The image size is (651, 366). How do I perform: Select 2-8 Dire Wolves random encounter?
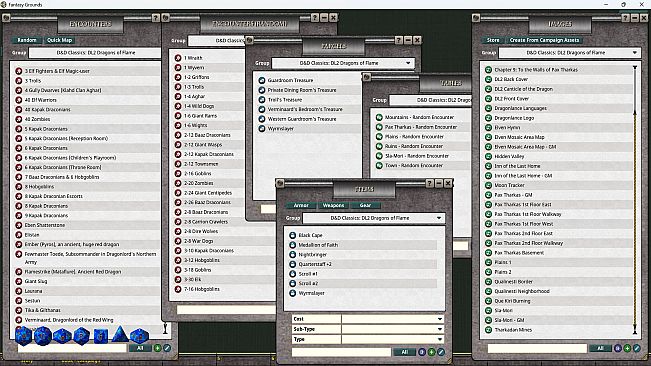click(201, 231)
